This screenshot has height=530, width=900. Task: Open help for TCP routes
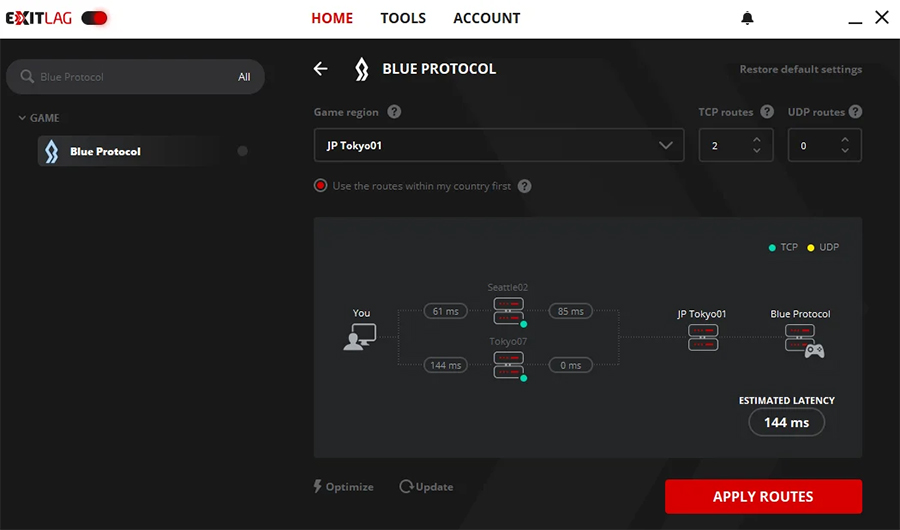[767, 112]
